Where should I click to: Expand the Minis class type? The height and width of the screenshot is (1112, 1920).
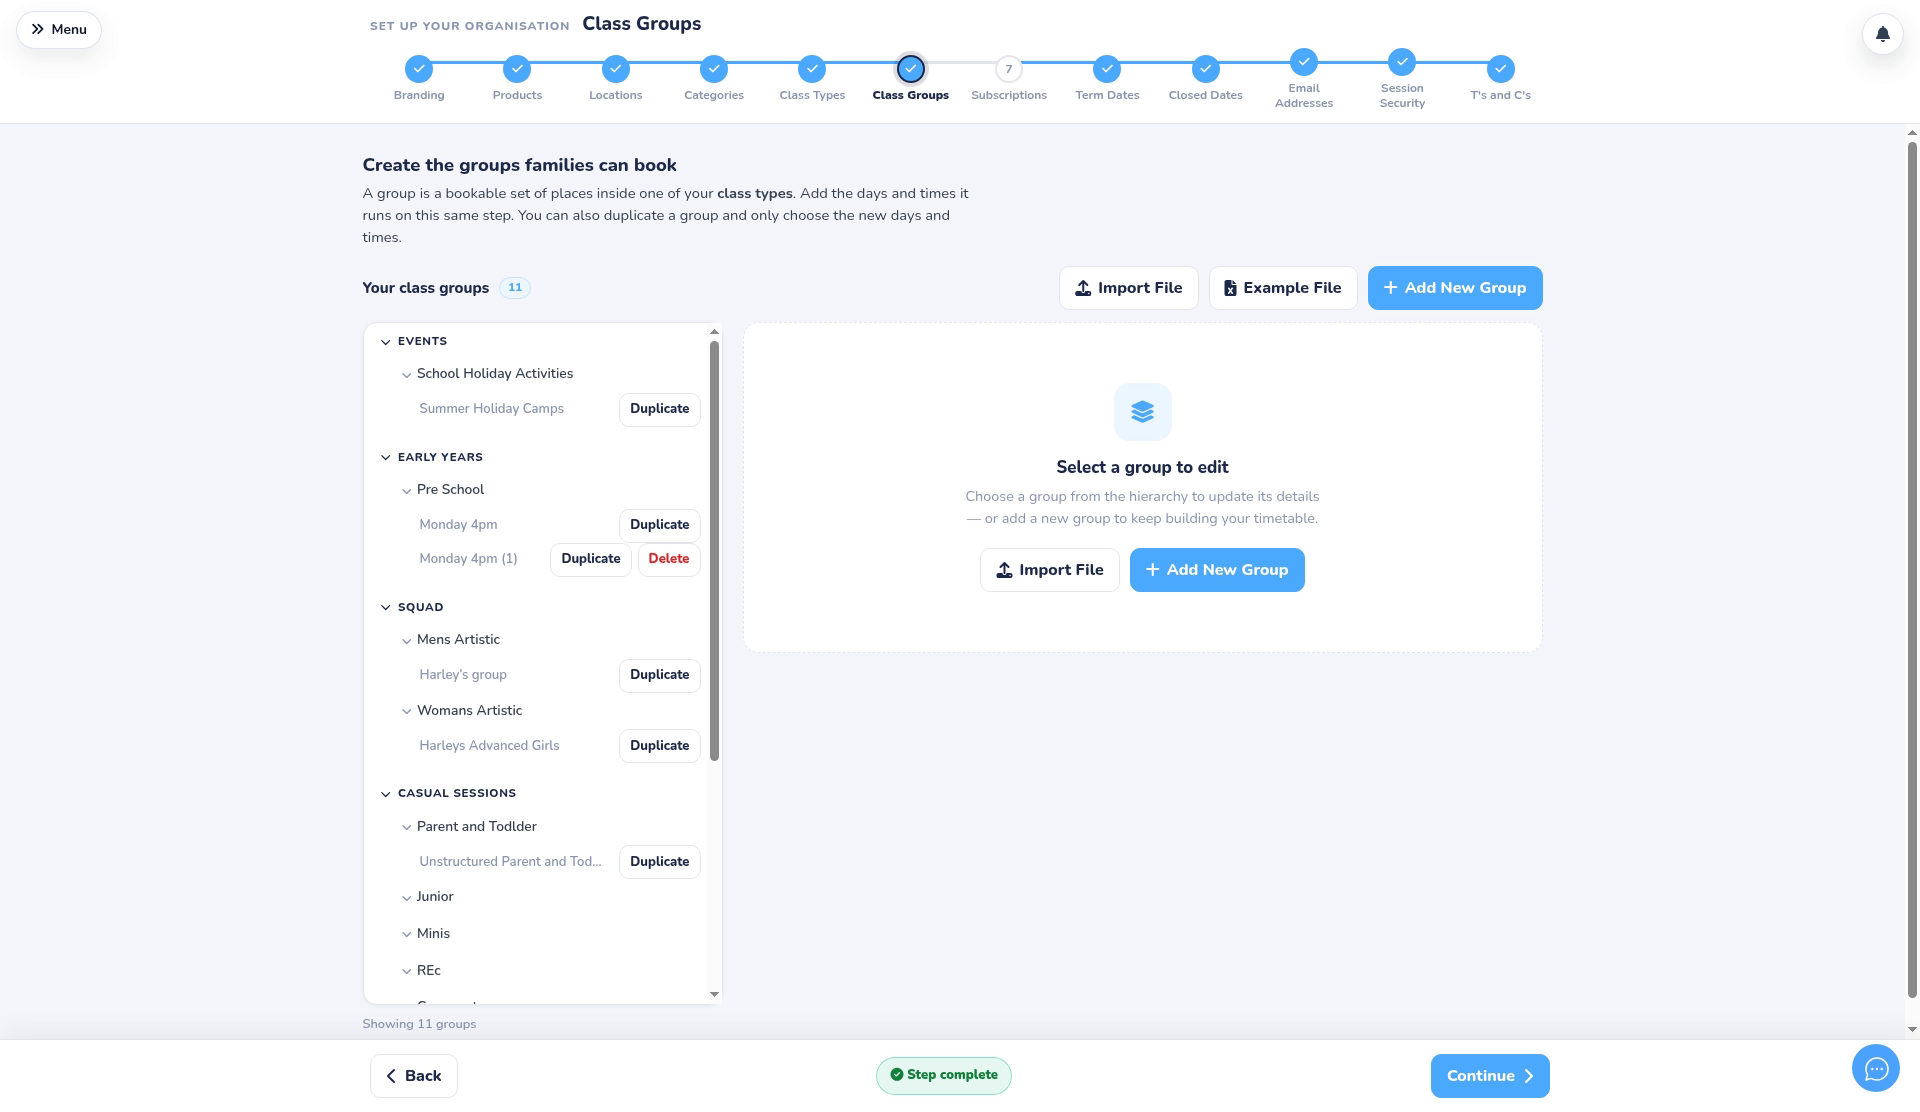(406, 935)
